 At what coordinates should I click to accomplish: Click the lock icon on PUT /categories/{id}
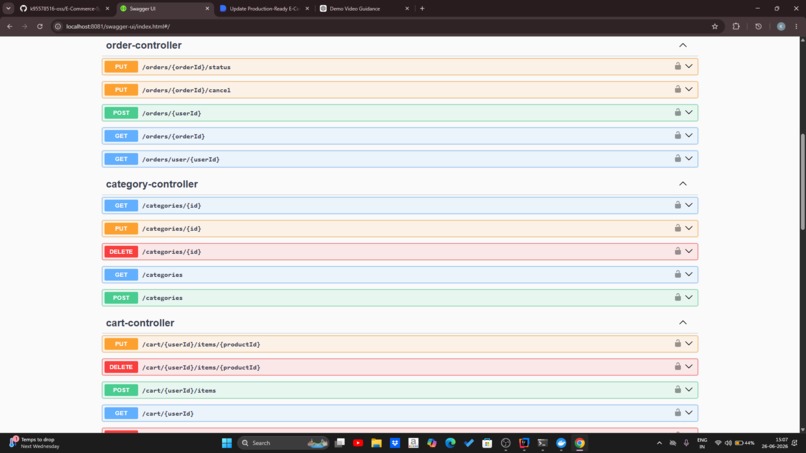pyautogui.click(x=677, y=228)
